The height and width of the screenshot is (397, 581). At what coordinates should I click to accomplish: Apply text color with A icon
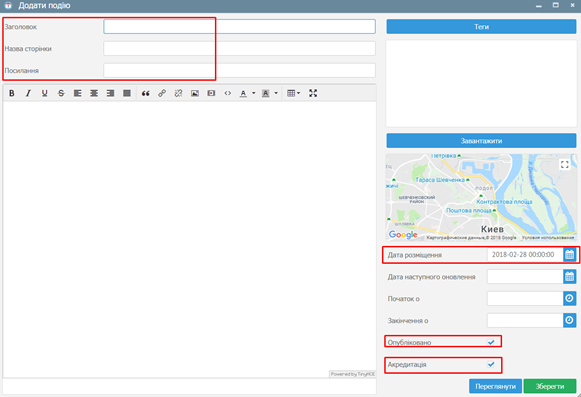coord(243,93)
